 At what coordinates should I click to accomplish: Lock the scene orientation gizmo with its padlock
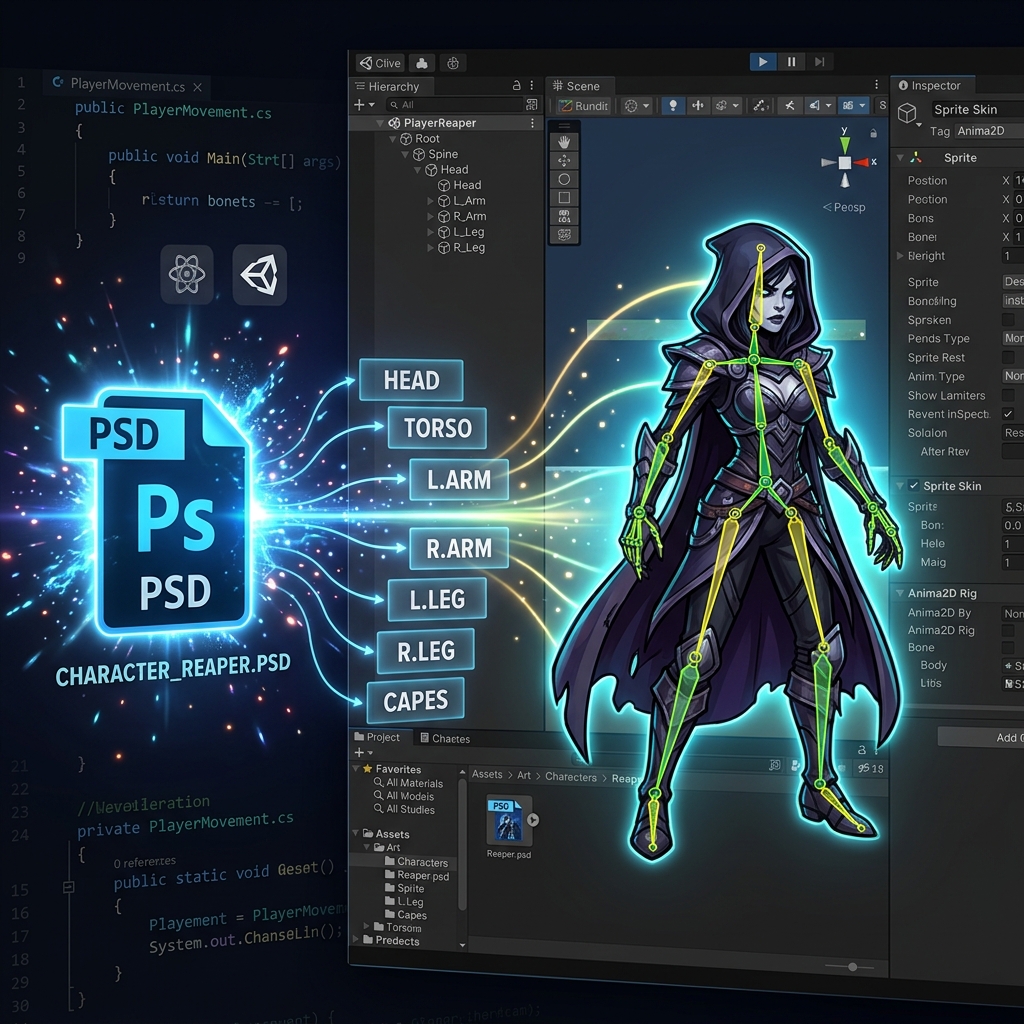point(873,133)
